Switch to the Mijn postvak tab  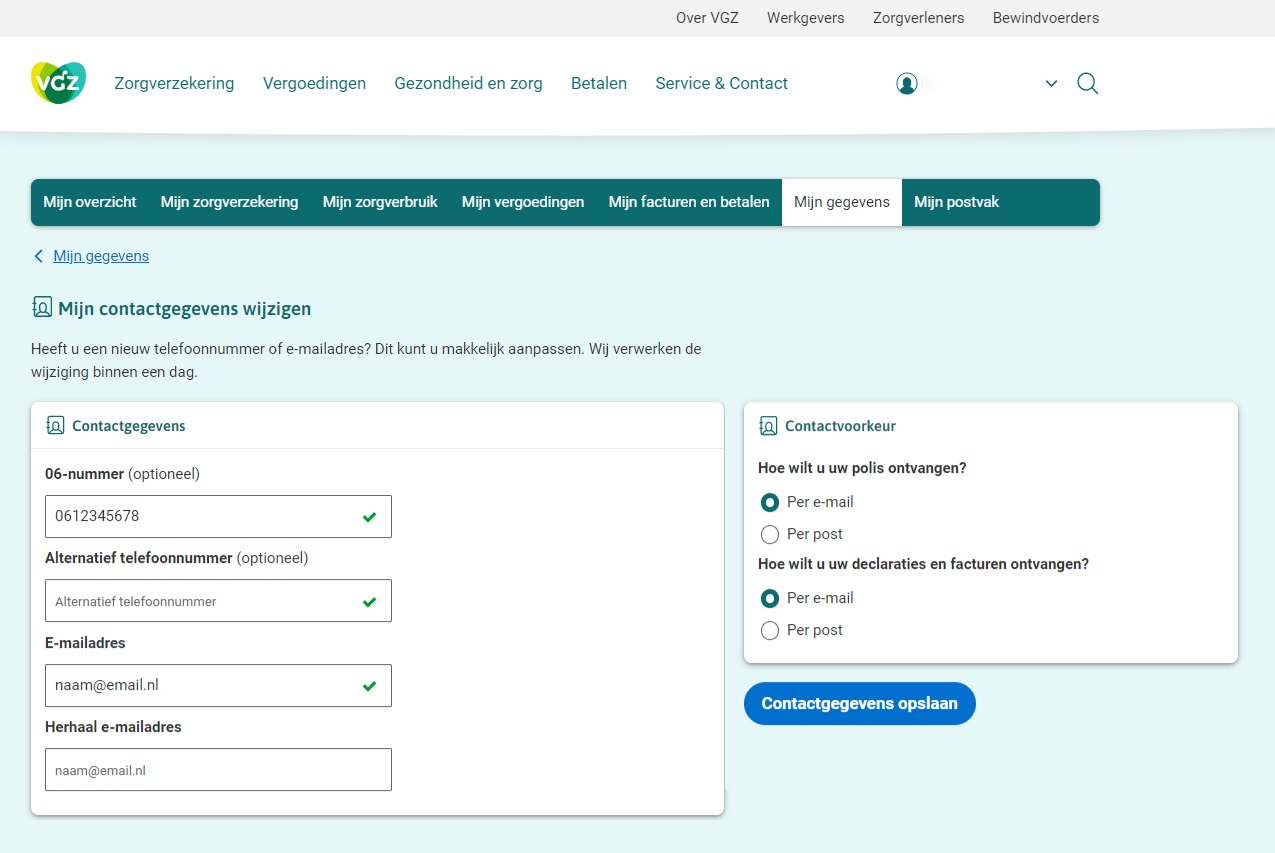tap(956, 202)
